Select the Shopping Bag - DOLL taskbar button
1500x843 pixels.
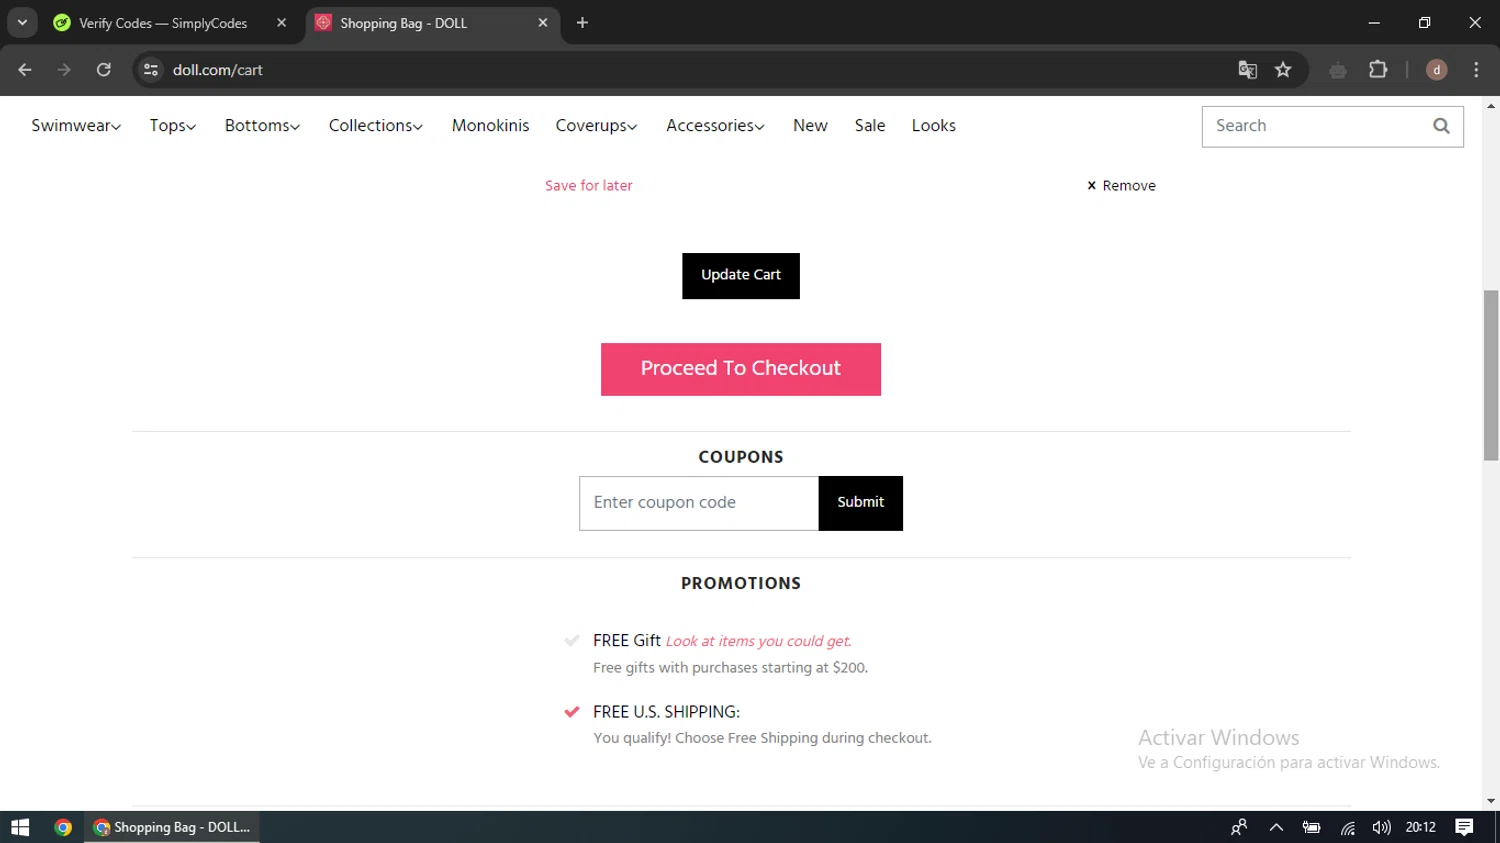(x=172, y=827)
